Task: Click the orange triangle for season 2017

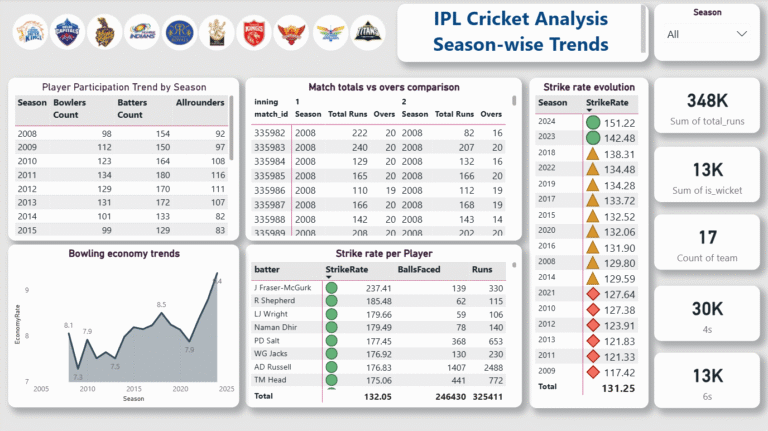Action: (x=593, y=200)
